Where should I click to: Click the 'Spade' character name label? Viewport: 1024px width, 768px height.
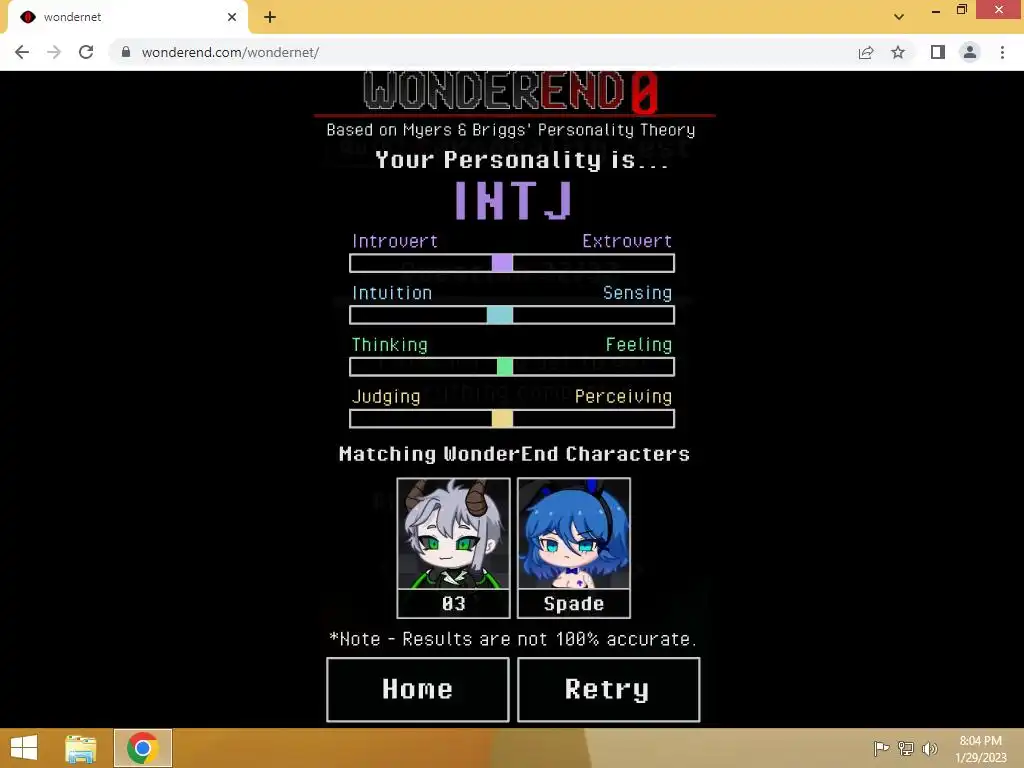574,603
